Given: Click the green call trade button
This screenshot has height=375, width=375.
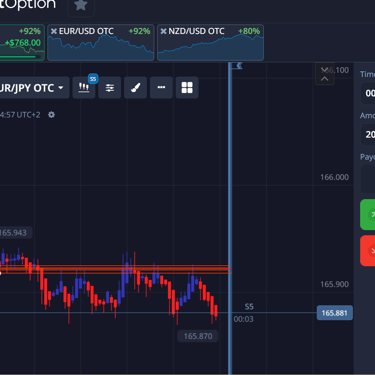Looking at the screenshot, I should click(368, 215).
